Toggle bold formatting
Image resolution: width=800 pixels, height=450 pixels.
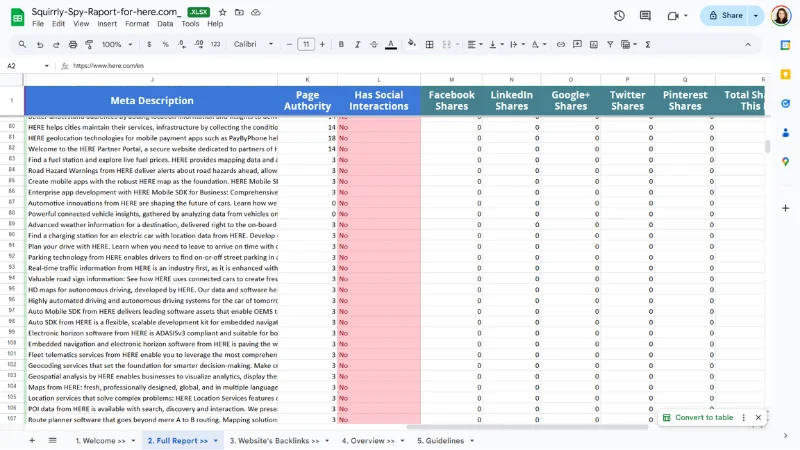pyautogui.click(x=341, y=44)
